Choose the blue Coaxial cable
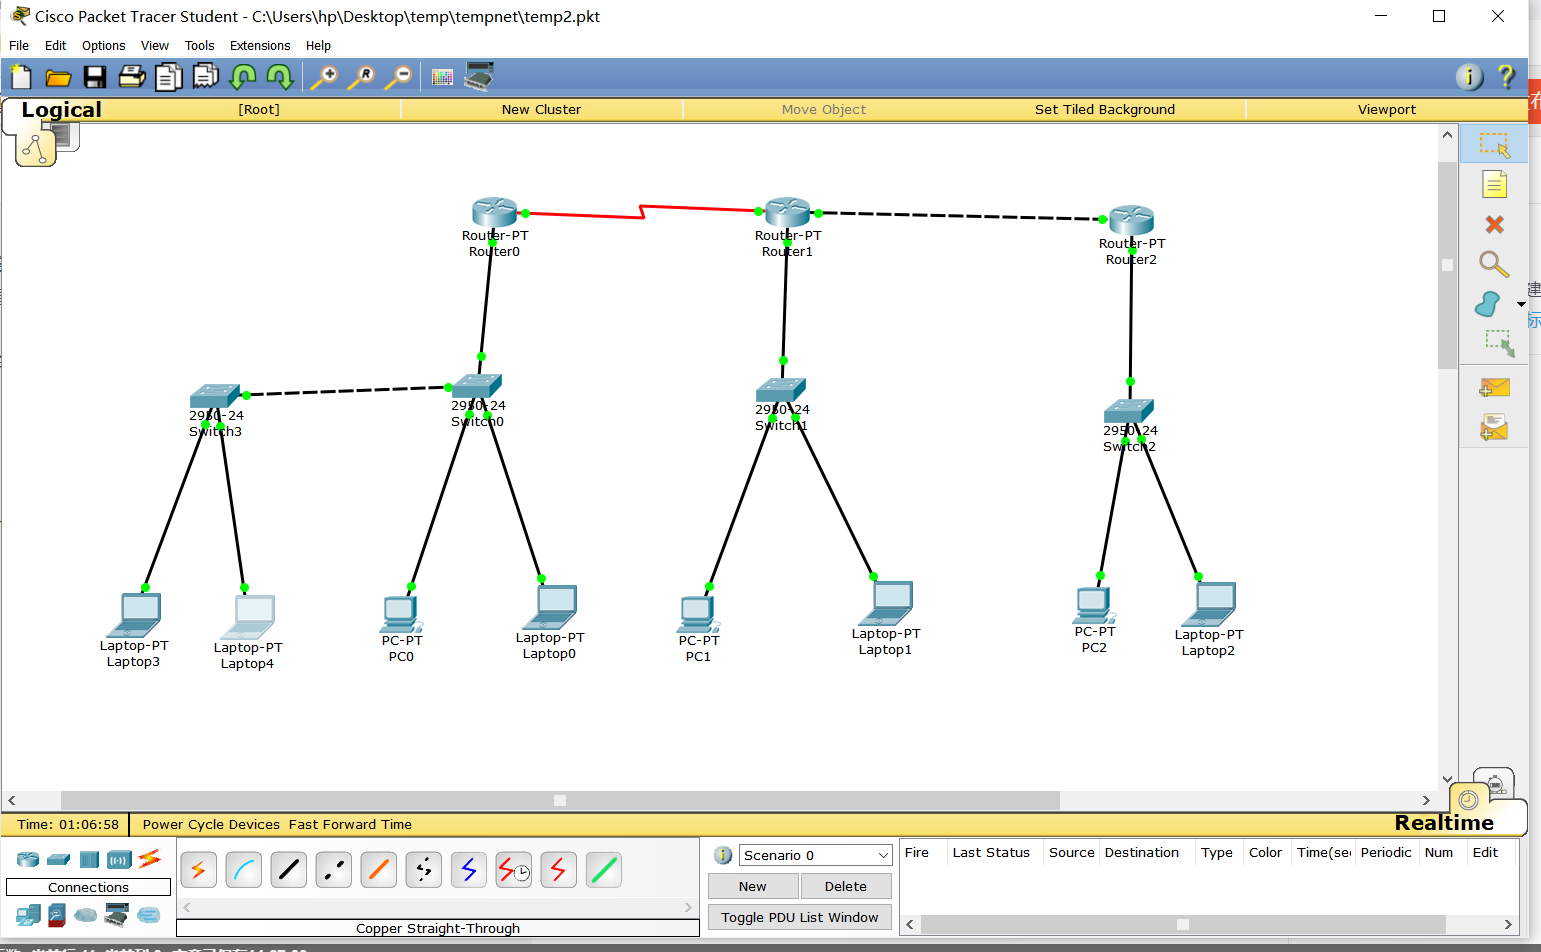 (469, 870)
